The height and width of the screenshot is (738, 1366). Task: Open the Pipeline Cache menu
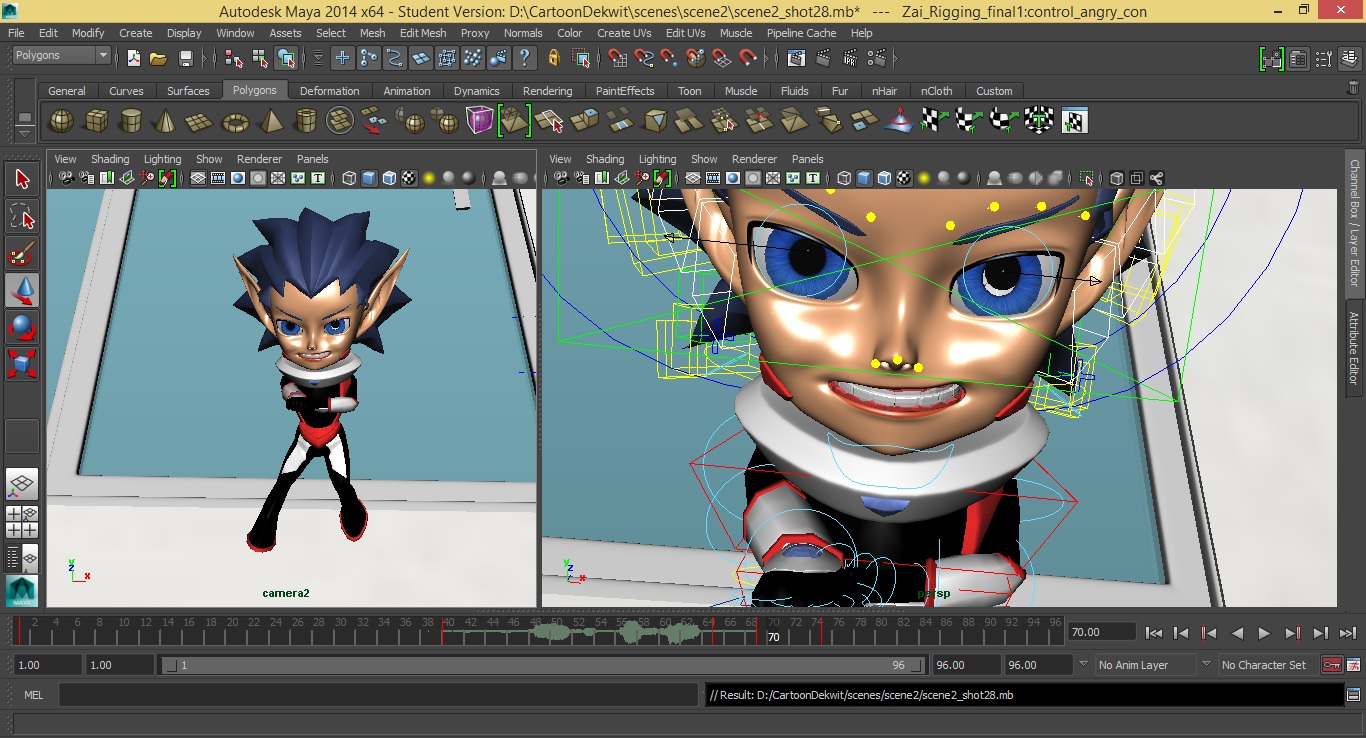(x=803, y=33)
